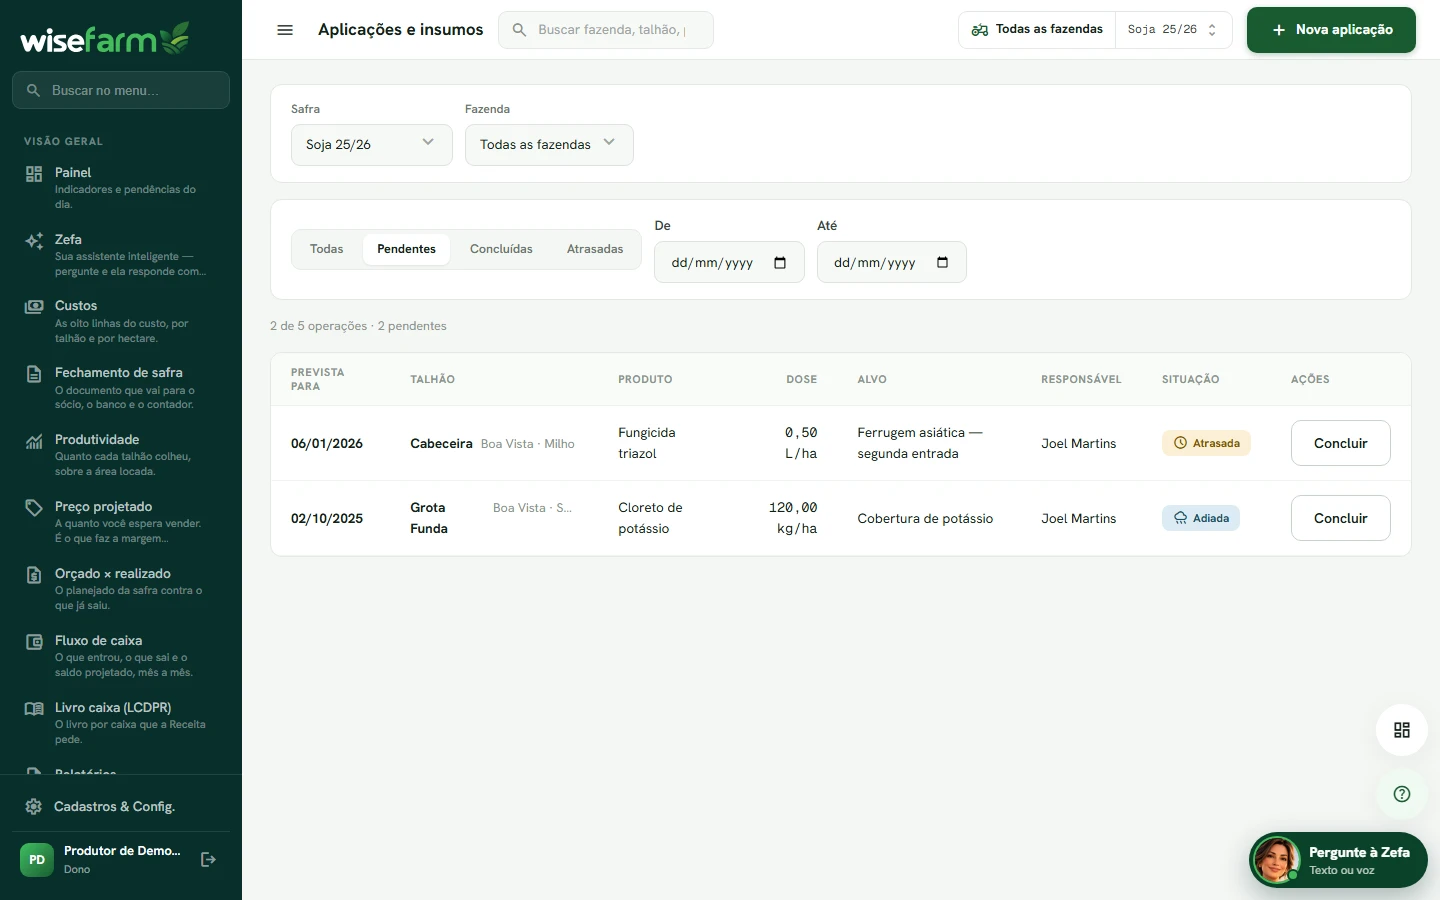Toggle the hamburger menu icon
Viewport: 1440px width, 900px height.
click(x=285, y=30)
